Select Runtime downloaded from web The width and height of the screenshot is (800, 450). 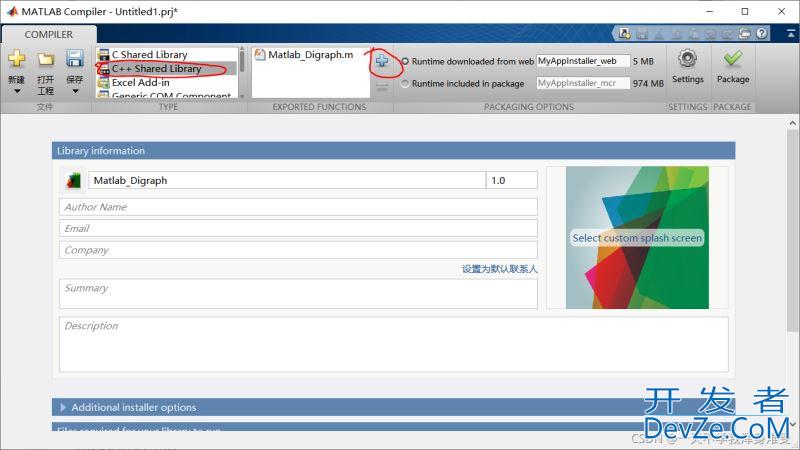point(405,61)
